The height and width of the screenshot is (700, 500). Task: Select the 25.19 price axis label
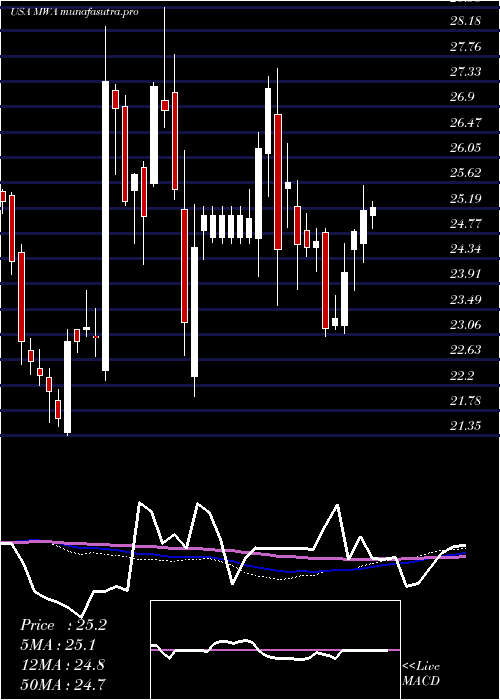pos(466,198)
